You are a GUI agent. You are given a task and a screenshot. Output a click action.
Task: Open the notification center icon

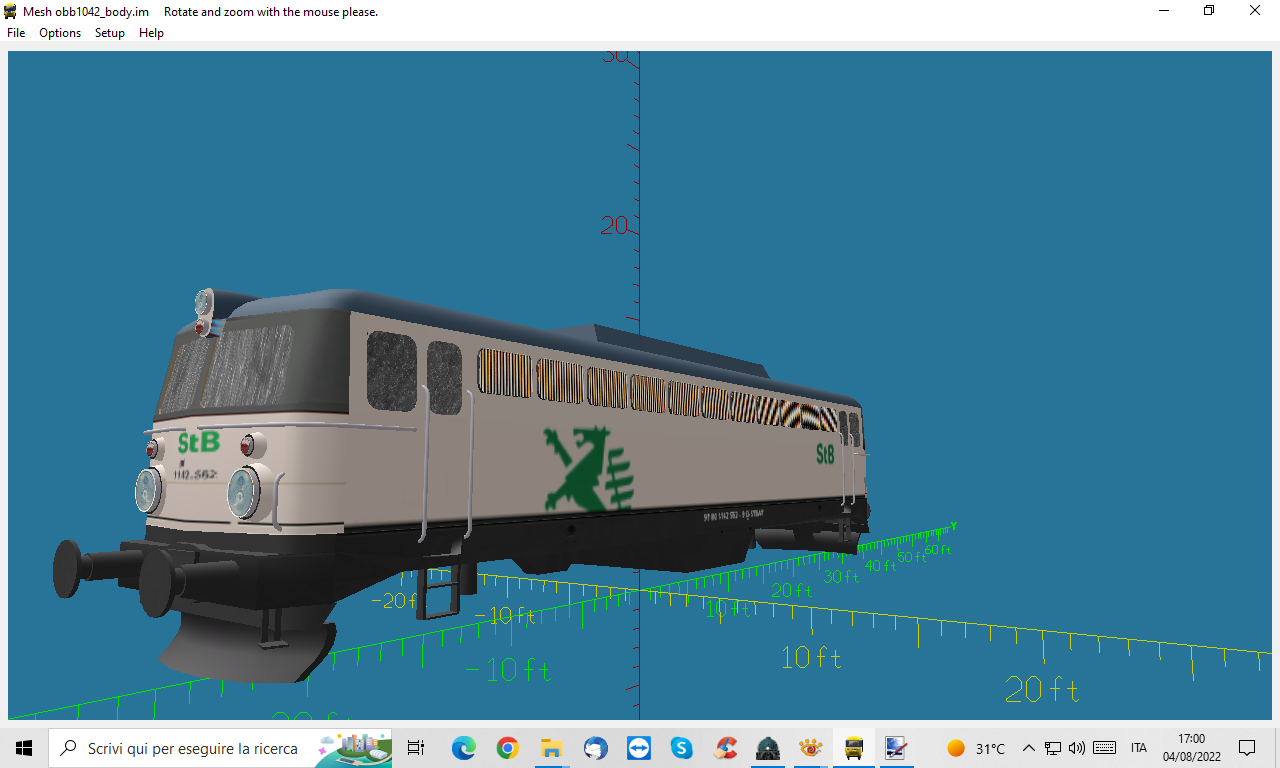tap(1247, 748)
